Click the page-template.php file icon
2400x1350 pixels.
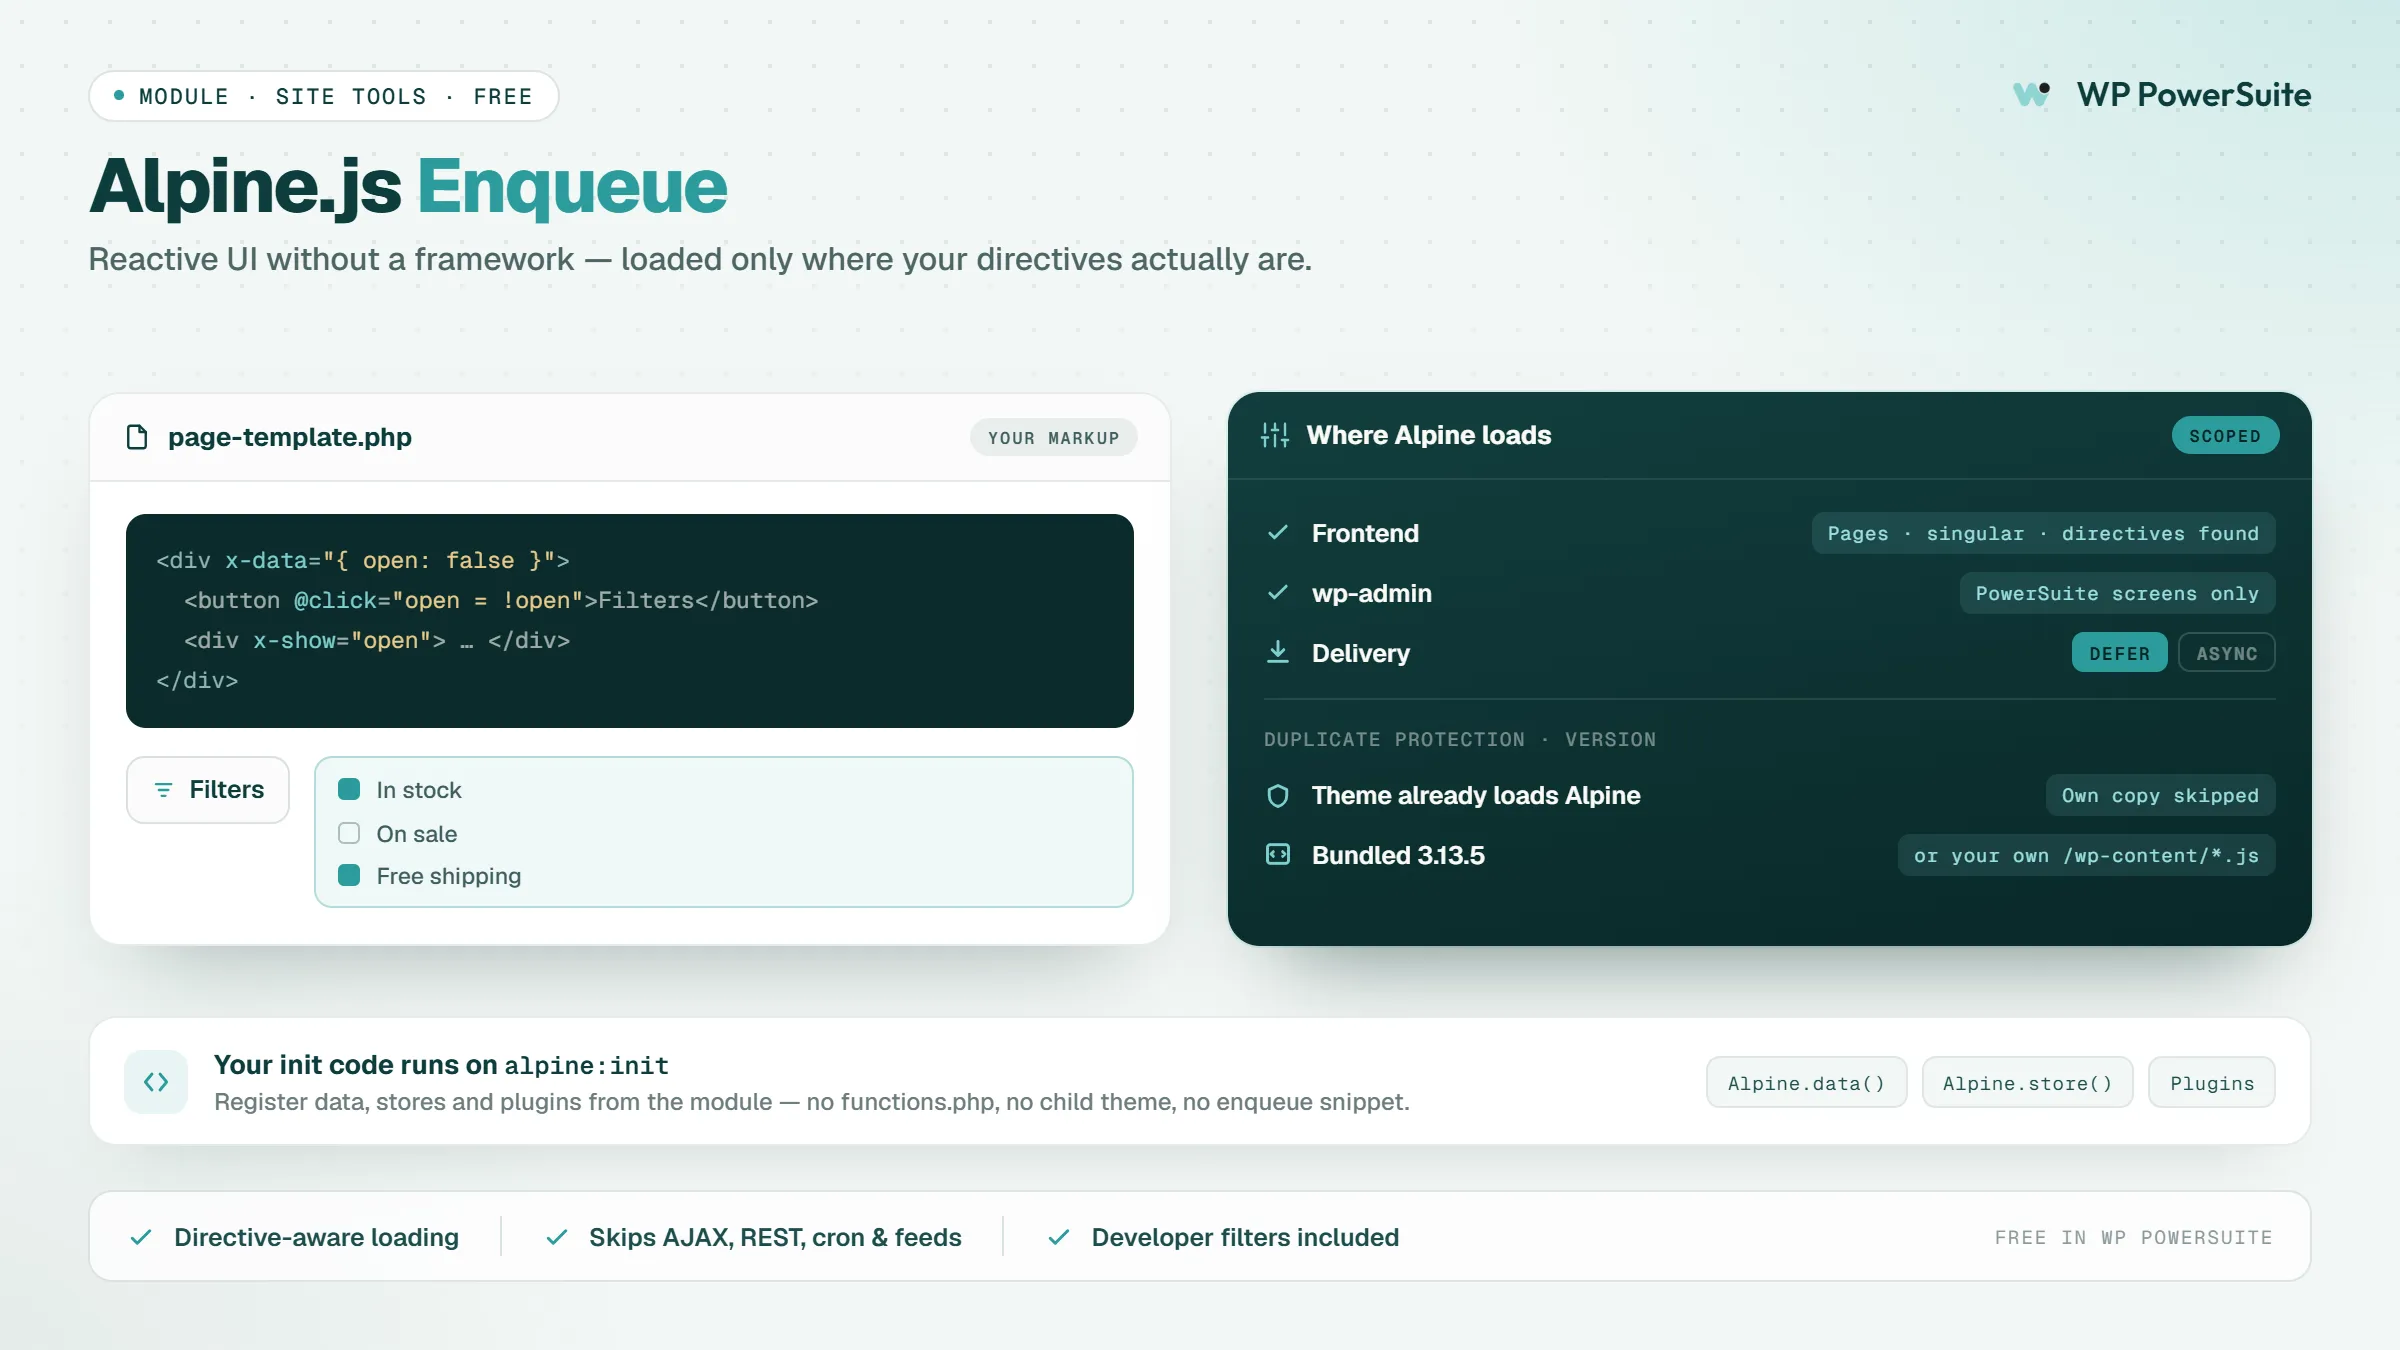click(x=137, y=437)
